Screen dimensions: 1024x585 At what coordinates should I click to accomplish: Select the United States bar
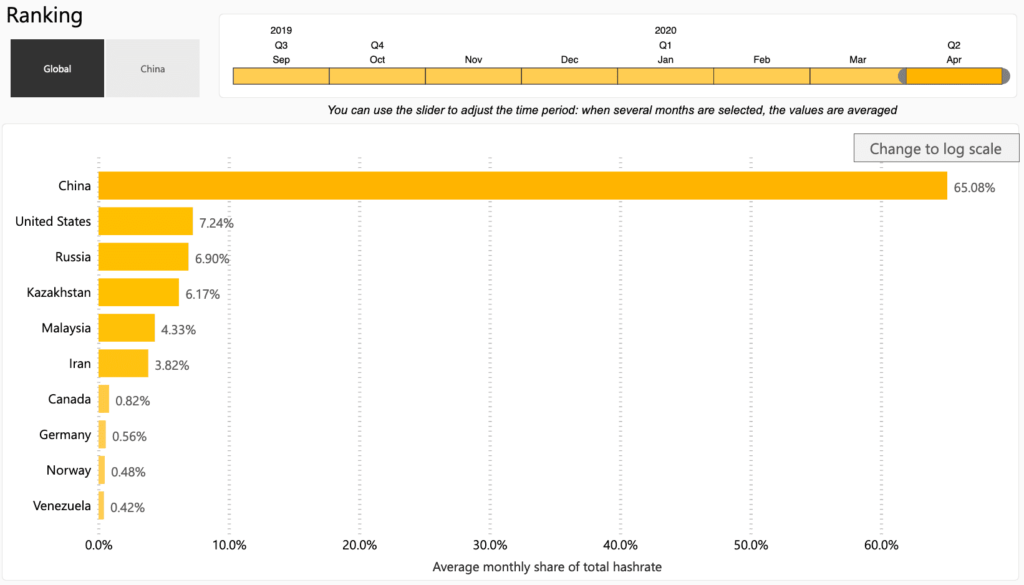[145, 221]
